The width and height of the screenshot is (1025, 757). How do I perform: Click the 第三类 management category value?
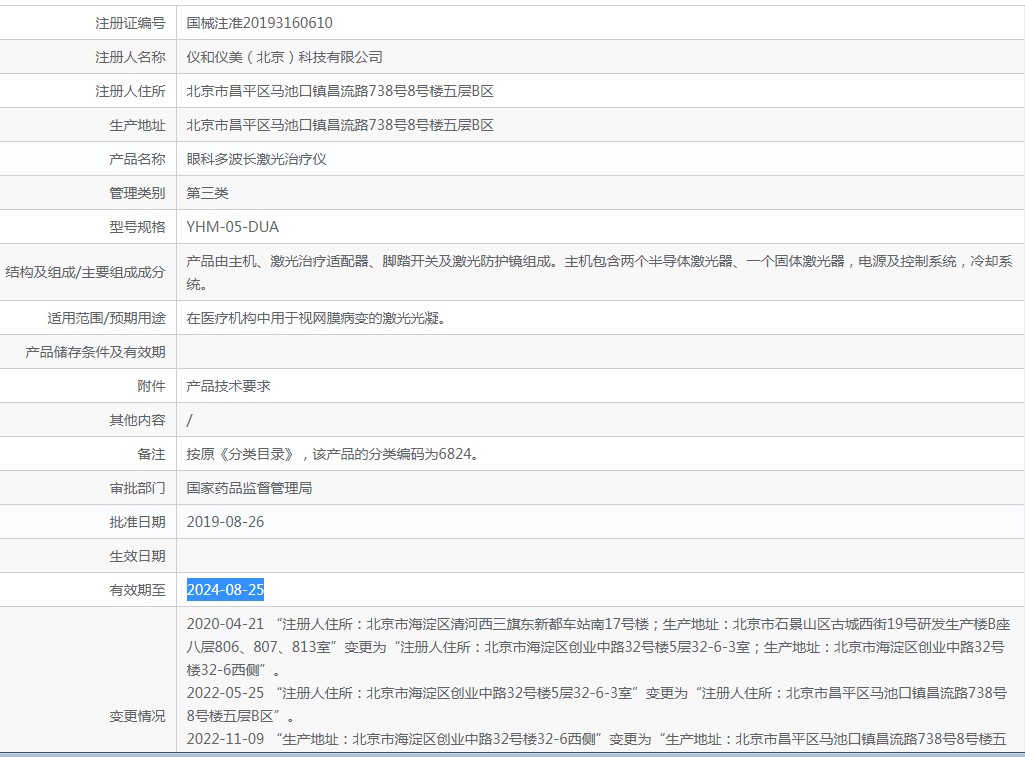(208, 193)
